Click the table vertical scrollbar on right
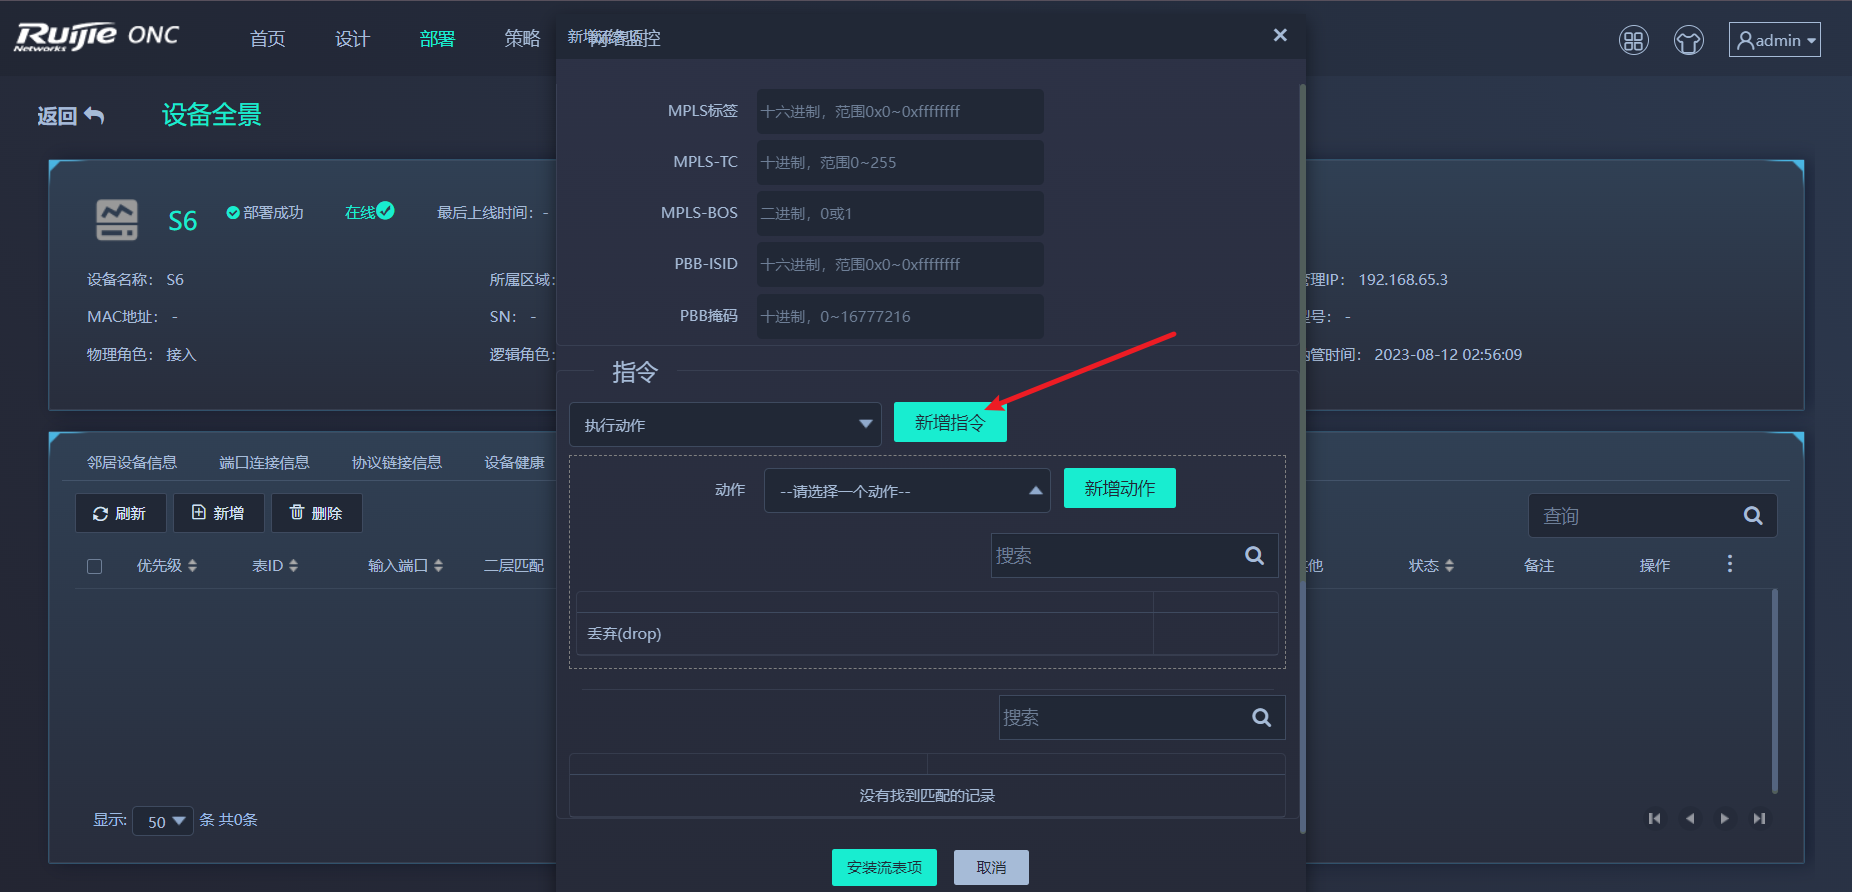The width and height of the screenshot is (1852, 892). [1775, 690]
